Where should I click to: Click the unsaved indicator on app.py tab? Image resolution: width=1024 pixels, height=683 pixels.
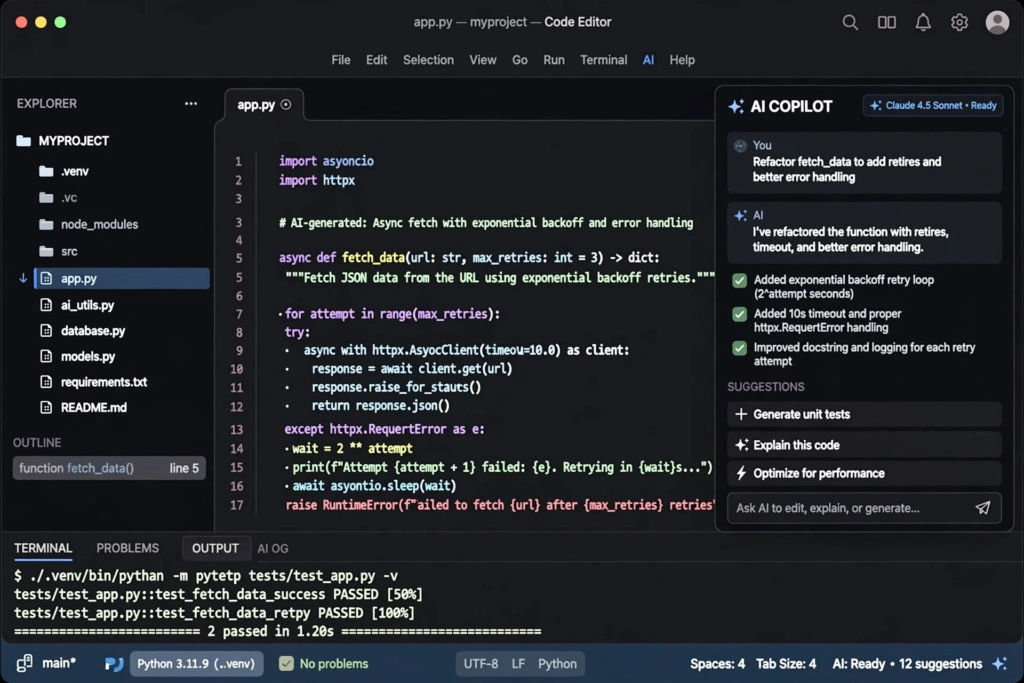[286, 104]
